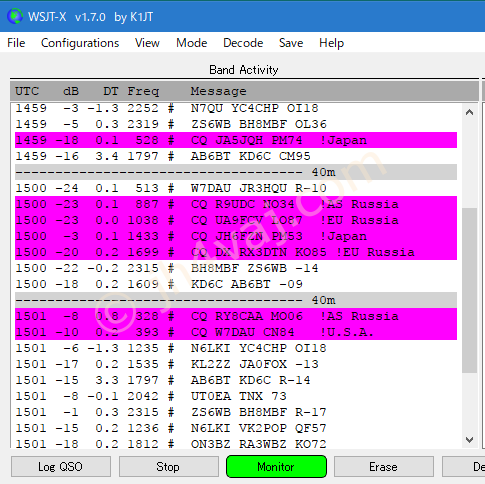Select the CQ R9UDC NO34 AS Russia row
The image size is (485, 484).
(x=236, y=204)
